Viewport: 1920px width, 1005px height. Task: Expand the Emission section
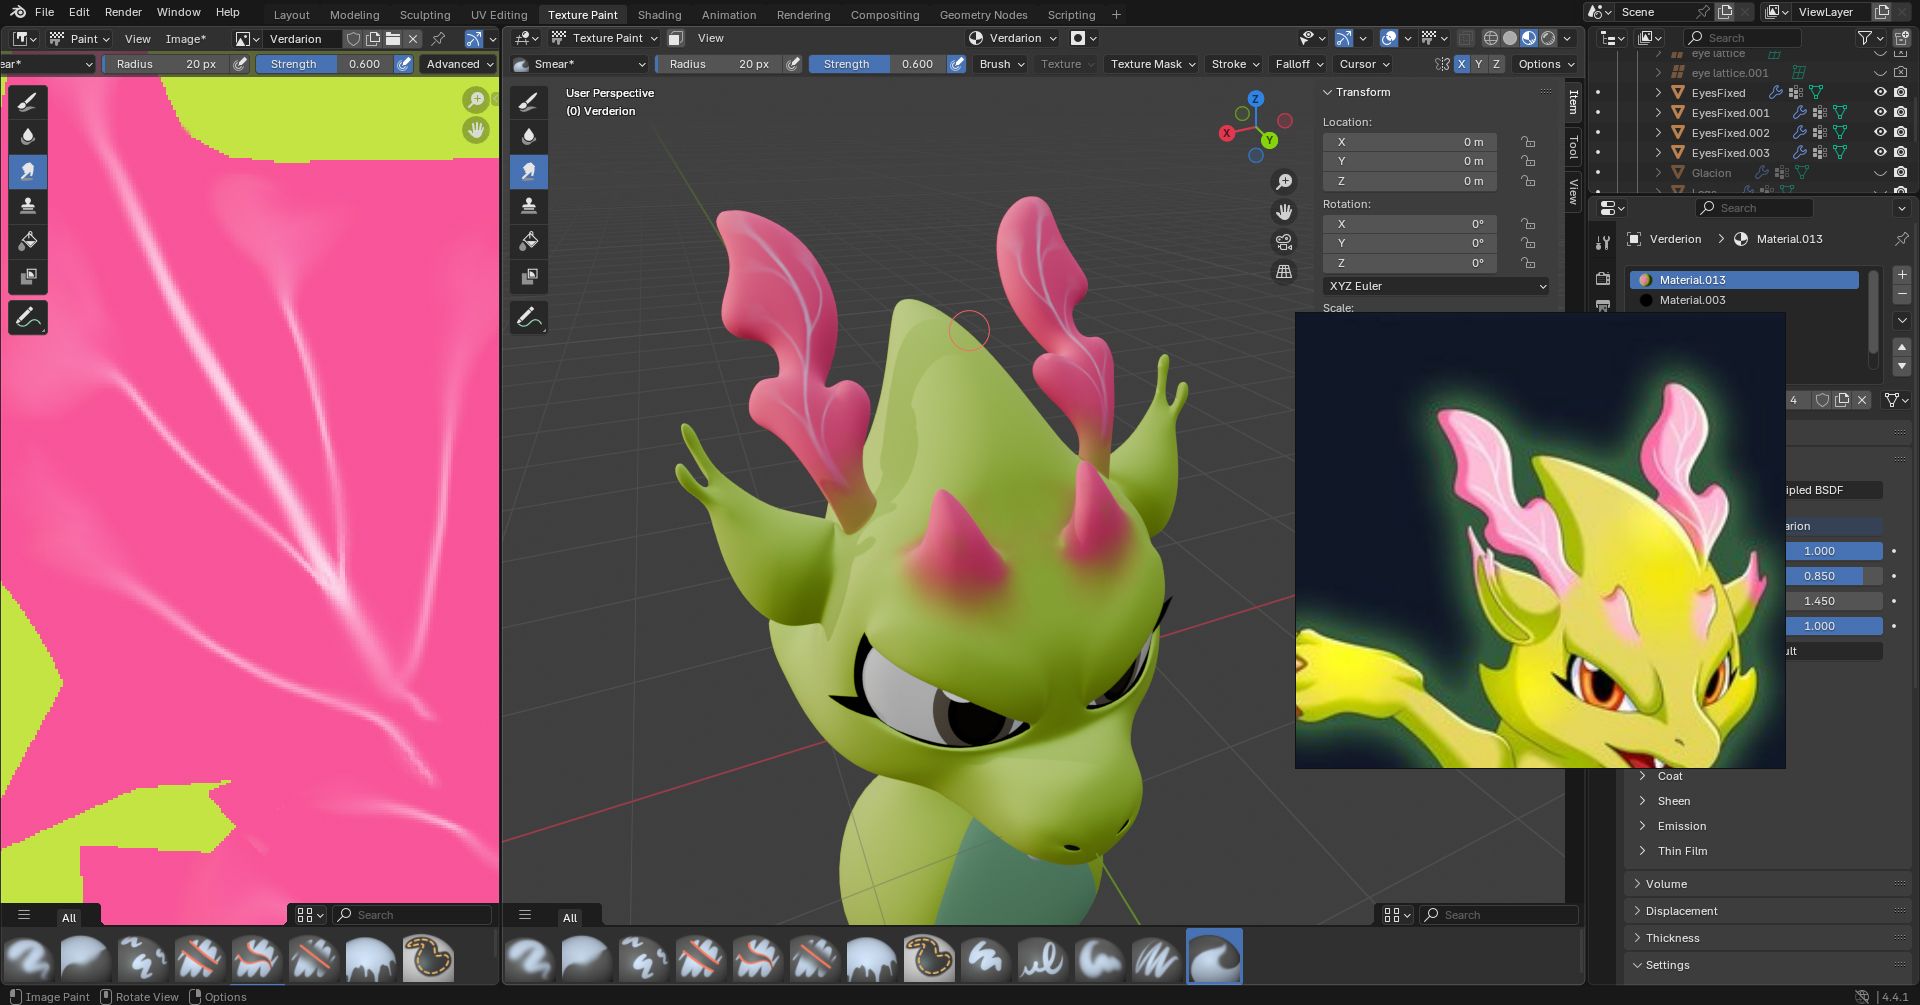(1681, 826)
